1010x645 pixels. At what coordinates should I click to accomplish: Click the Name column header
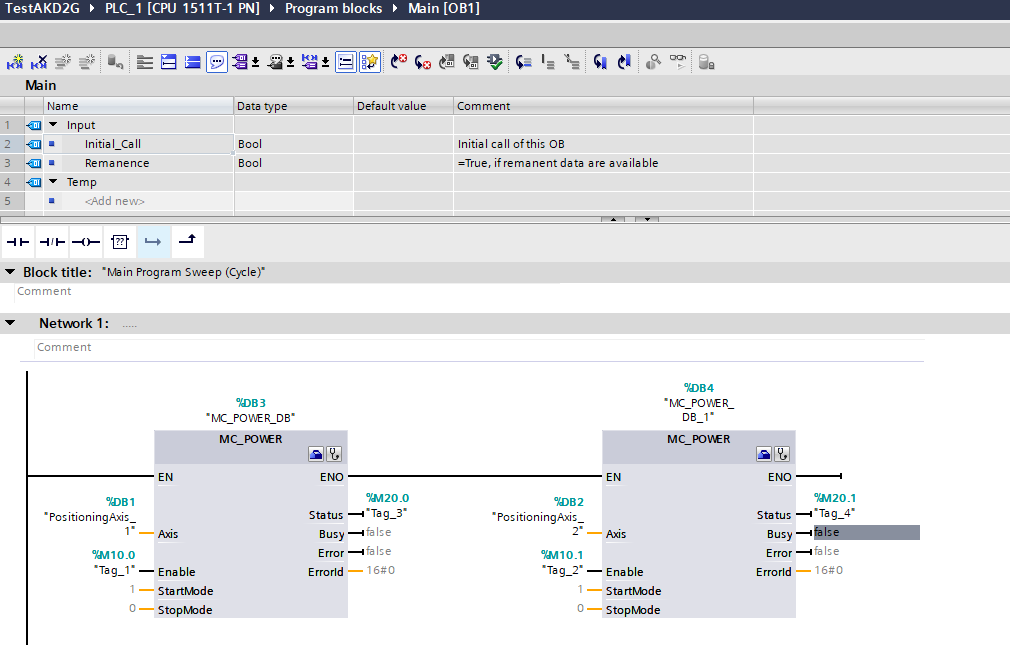point(138,106)
